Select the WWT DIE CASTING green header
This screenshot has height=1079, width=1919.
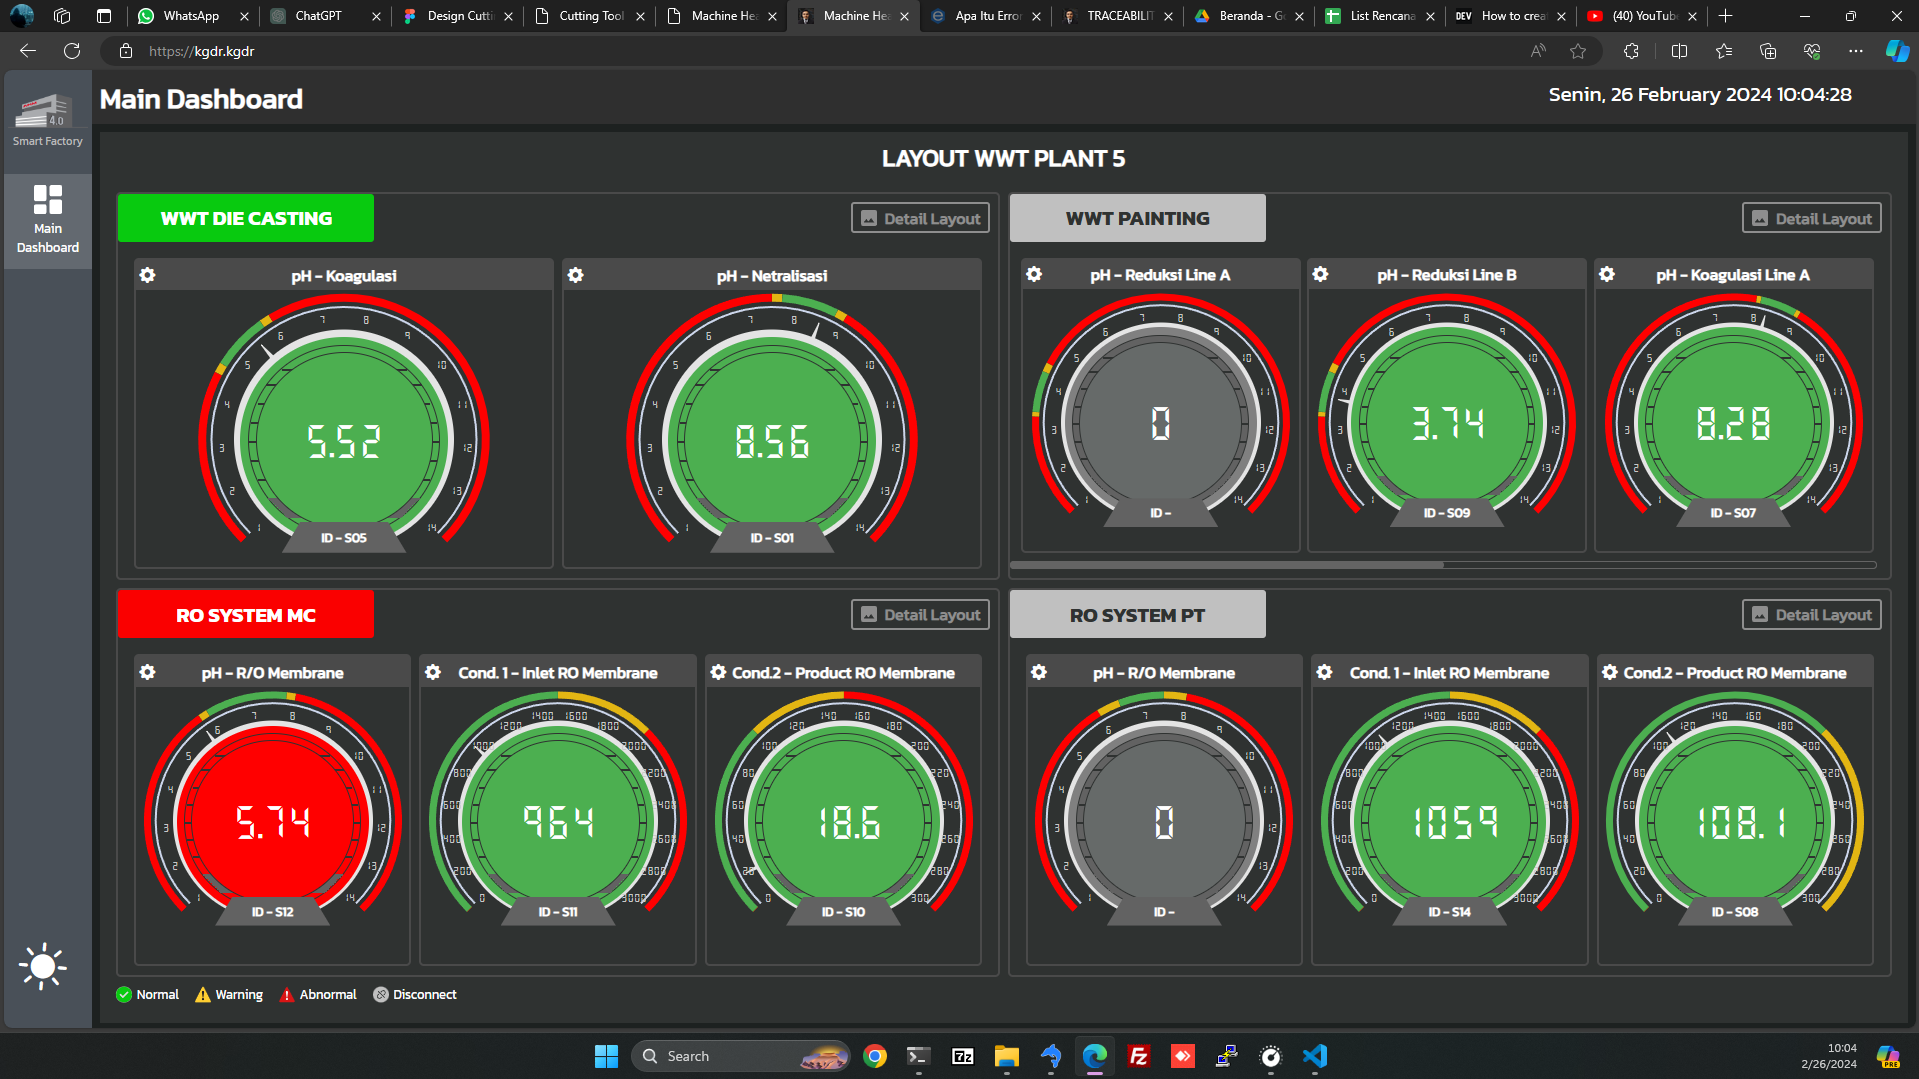coord(246,218)
